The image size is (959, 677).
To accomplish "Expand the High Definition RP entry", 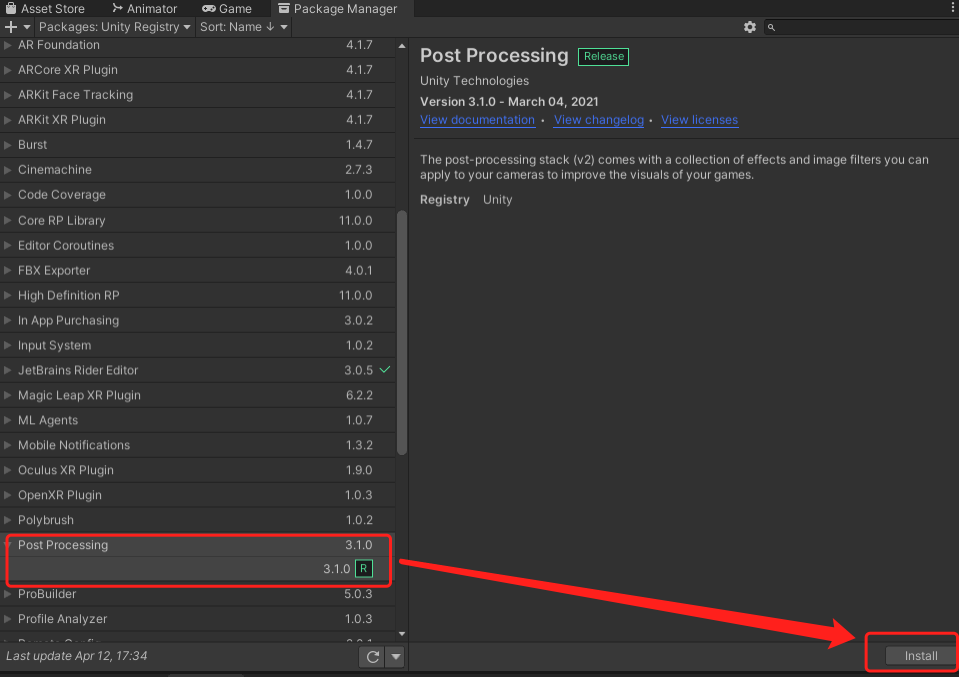I will 7,295.
